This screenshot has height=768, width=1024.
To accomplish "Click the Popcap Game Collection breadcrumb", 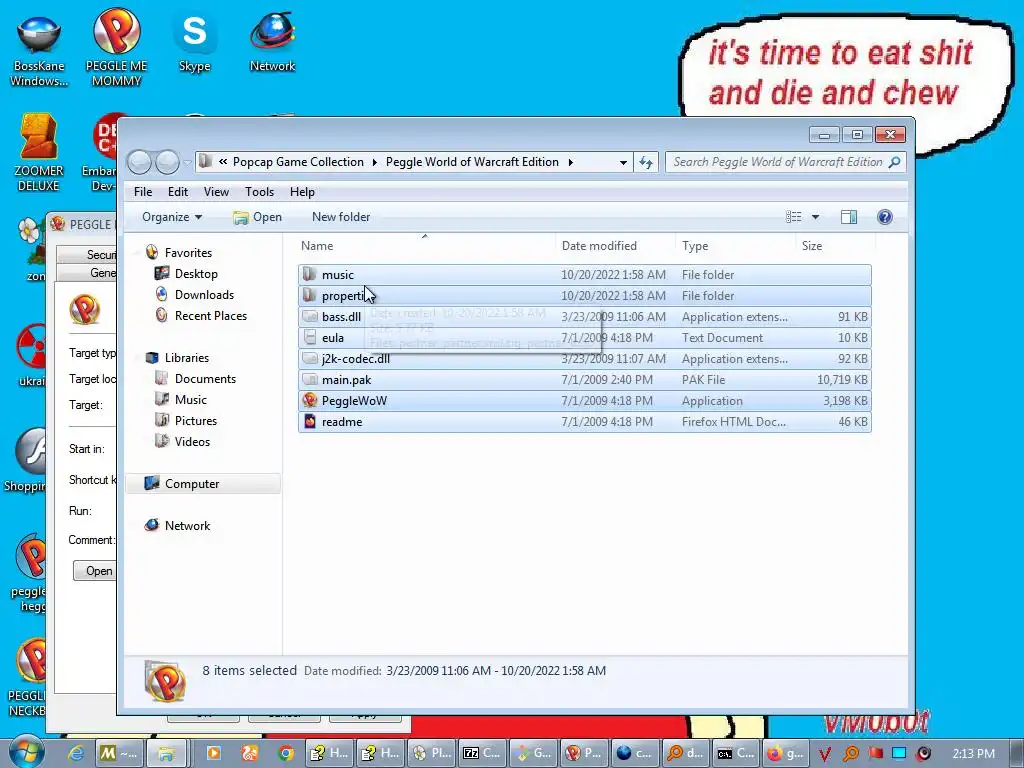I will tap(298, 162).
